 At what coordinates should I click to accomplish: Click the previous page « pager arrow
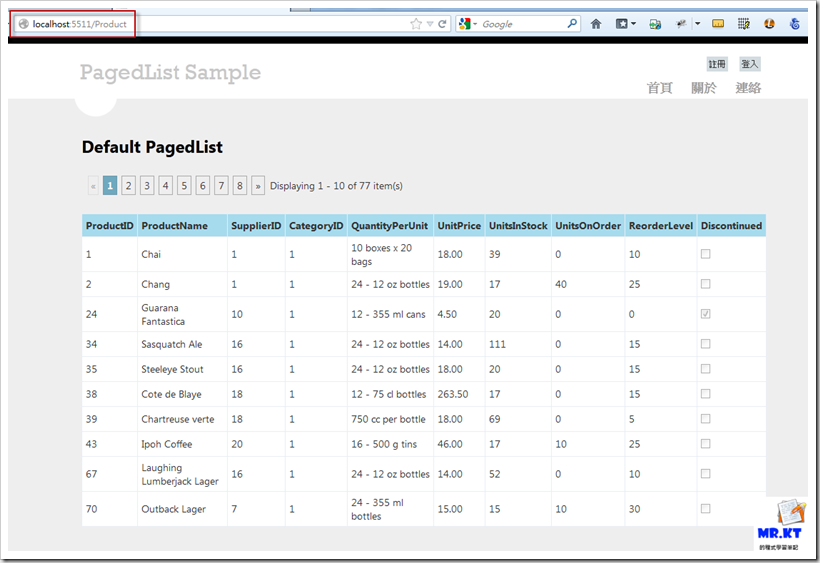(93, 186)
